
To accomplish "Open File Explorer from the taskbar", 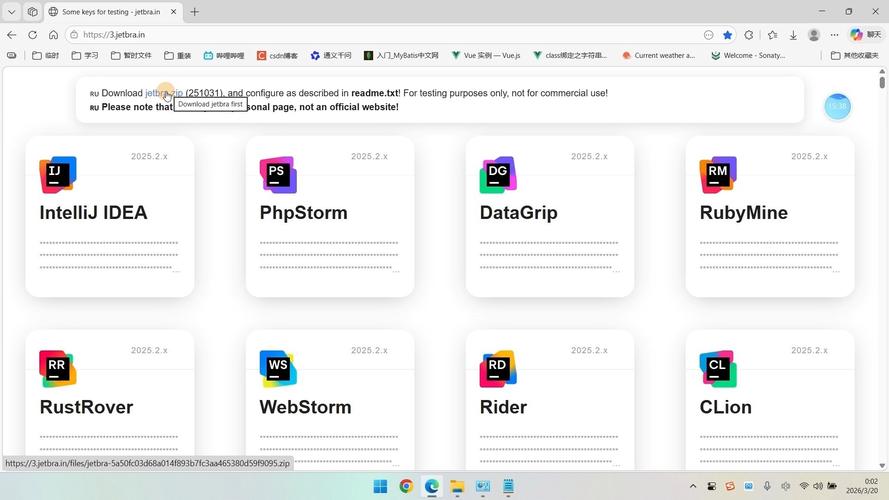I will [x=457, y=486].
